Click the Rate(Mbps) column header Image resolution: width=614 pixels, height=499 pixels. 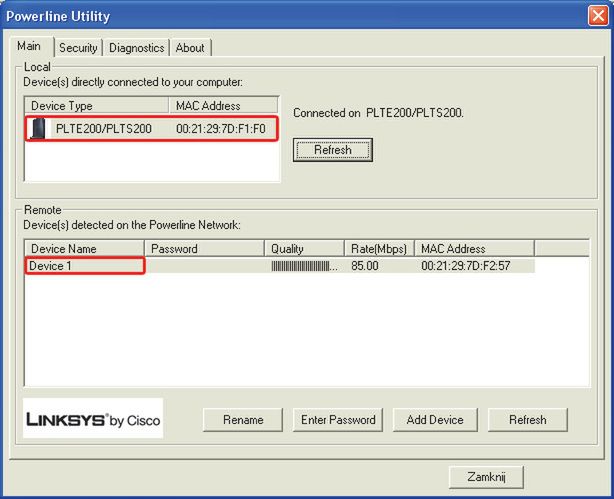379,249
